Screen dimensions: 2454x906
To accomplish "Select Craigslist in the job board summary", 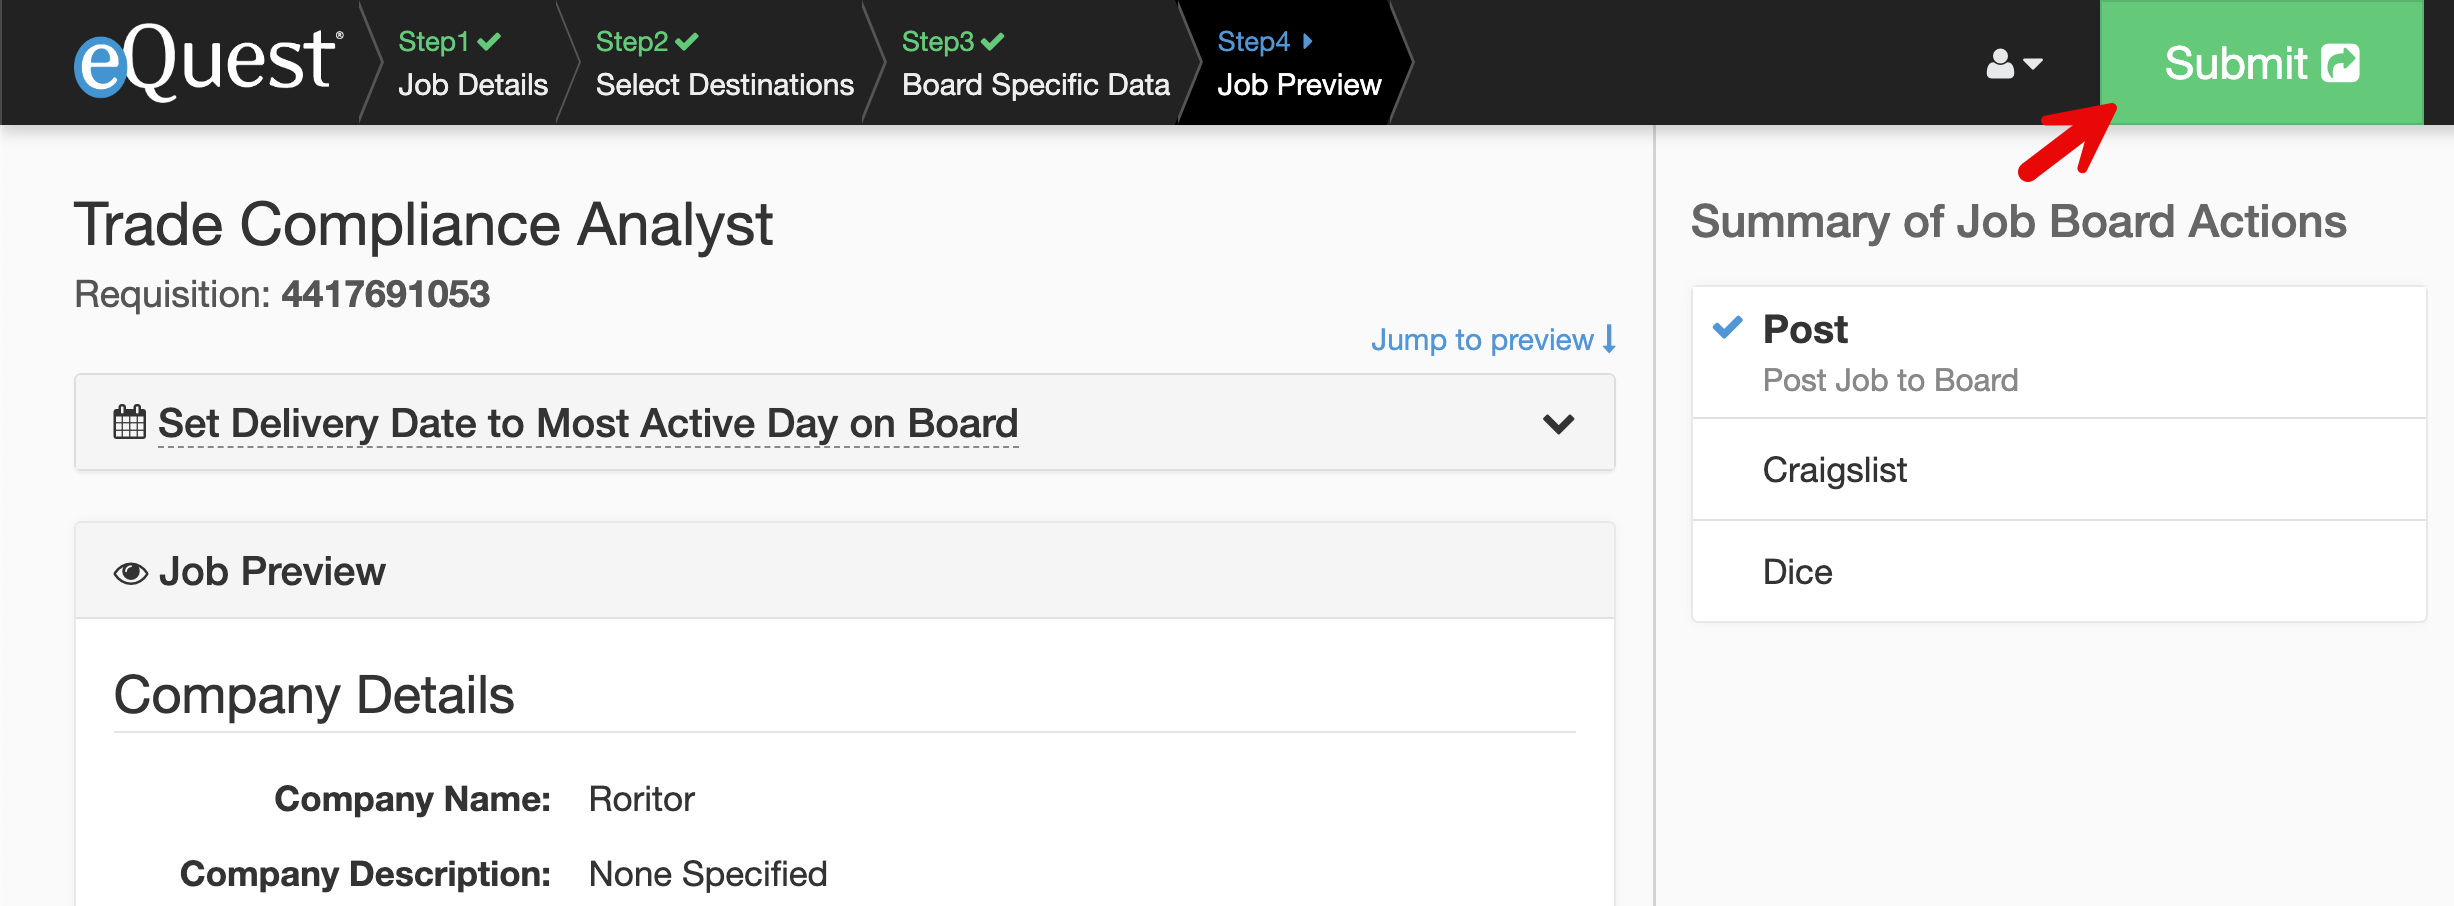I will [1835, 469].
